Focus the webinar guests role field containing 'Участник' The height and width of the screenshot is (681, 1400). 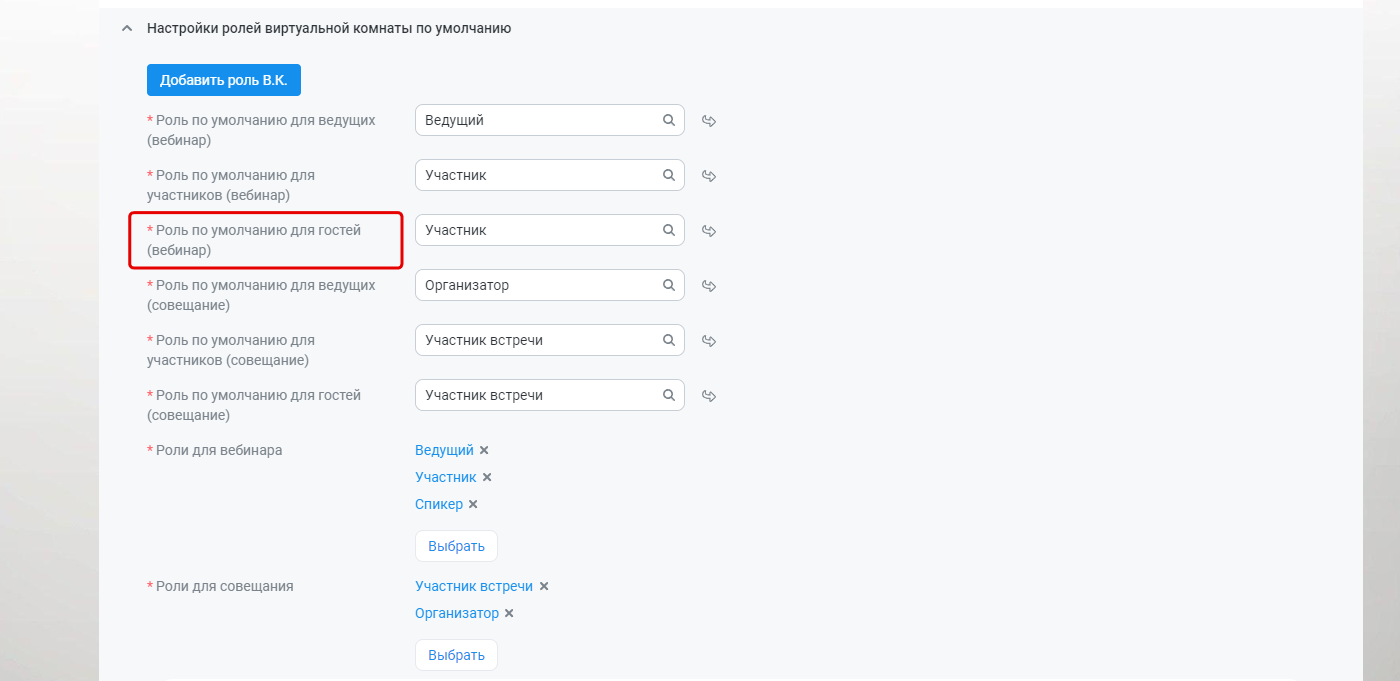550,230
